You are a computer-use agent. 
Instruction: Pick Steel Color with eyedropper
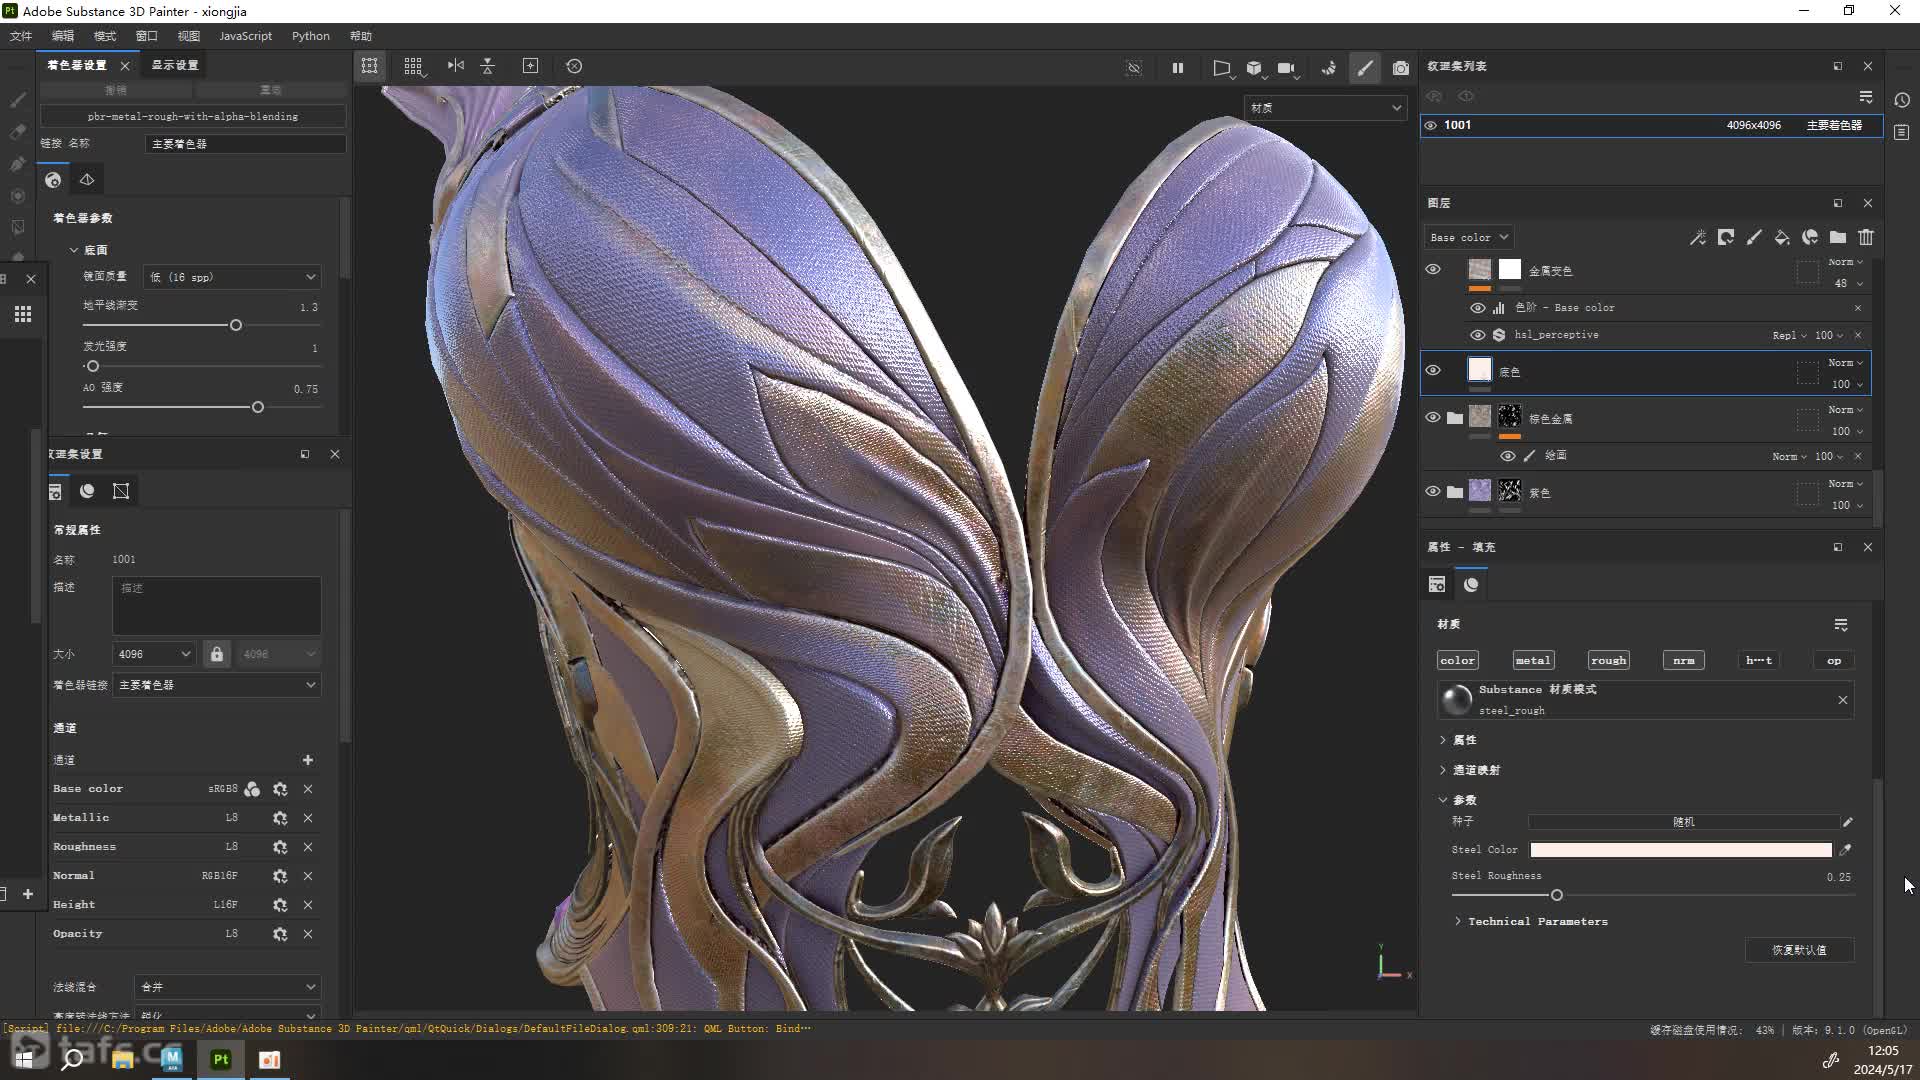pos(1846,850)
